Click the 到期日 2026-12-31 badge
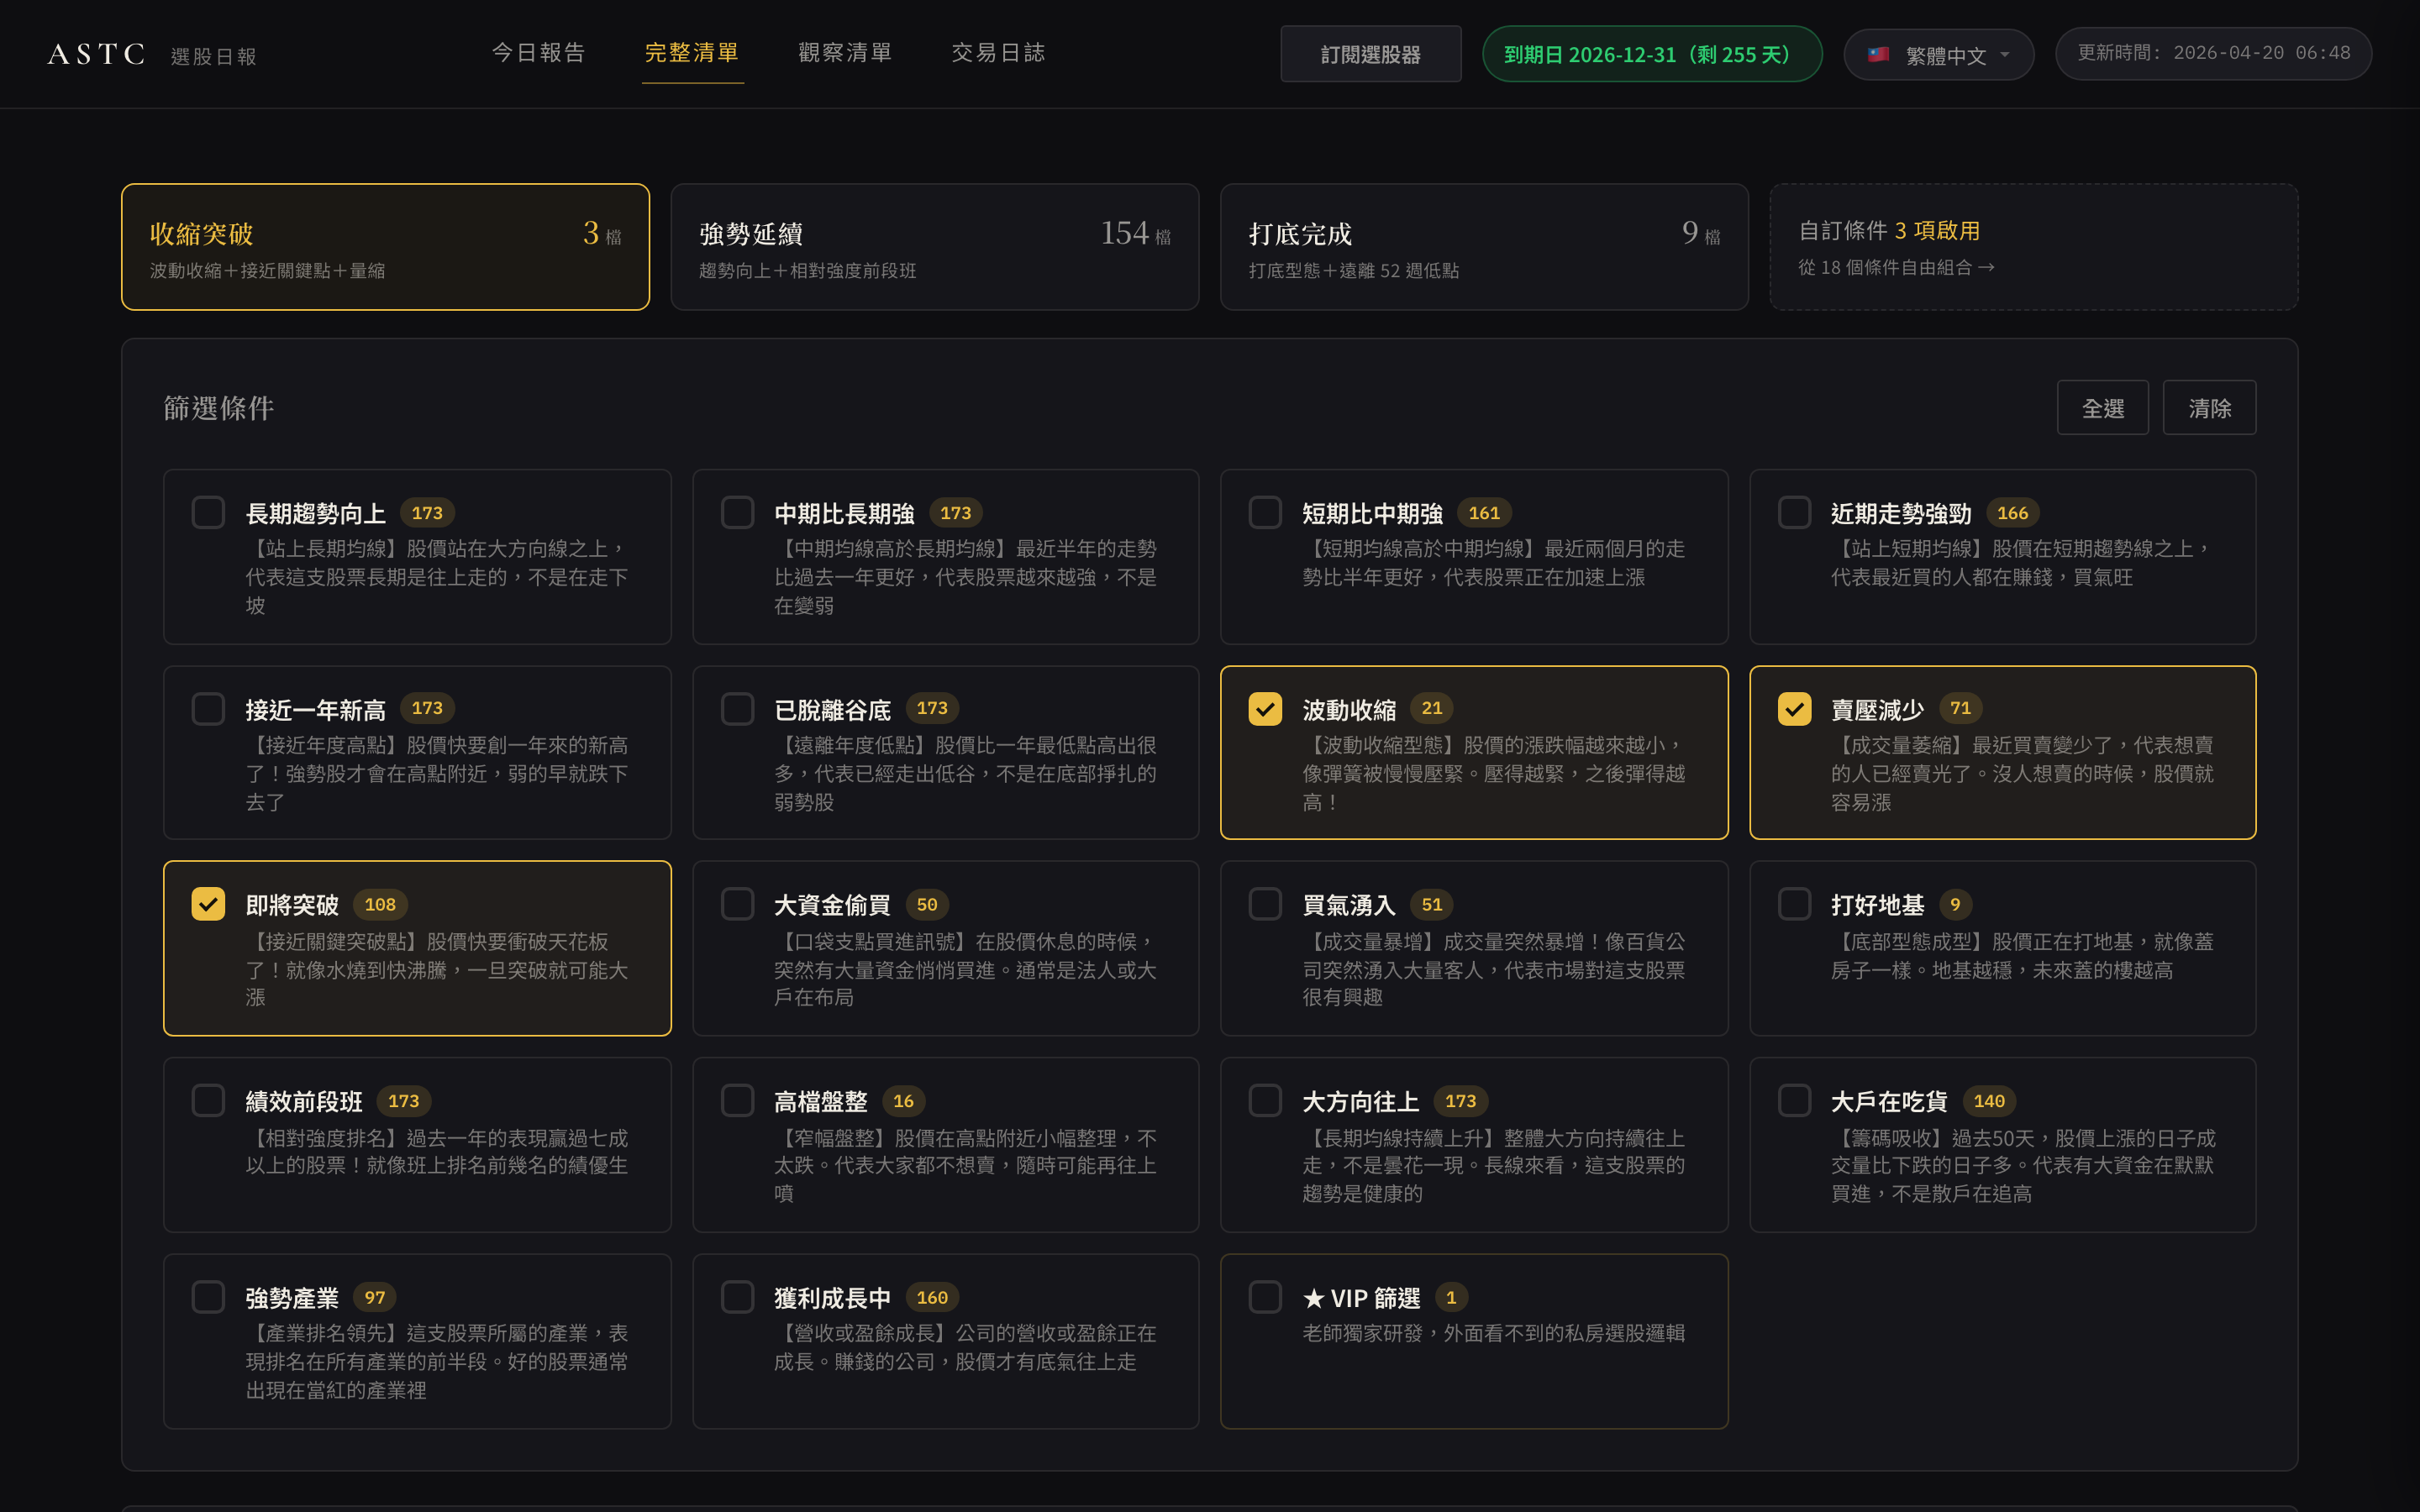 click(x=1651, y=54)
